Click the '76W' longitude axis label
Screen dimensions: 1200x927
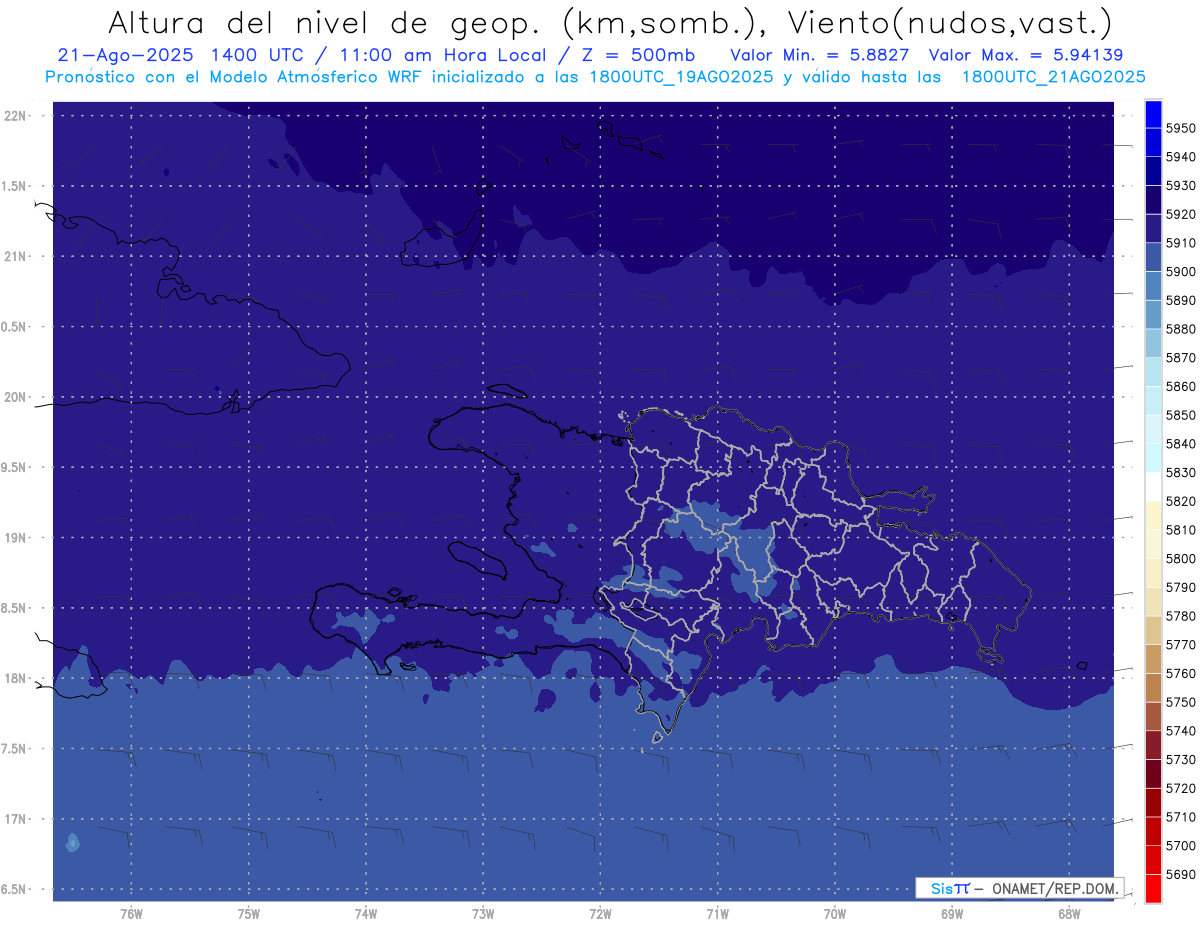click(131, 914)
